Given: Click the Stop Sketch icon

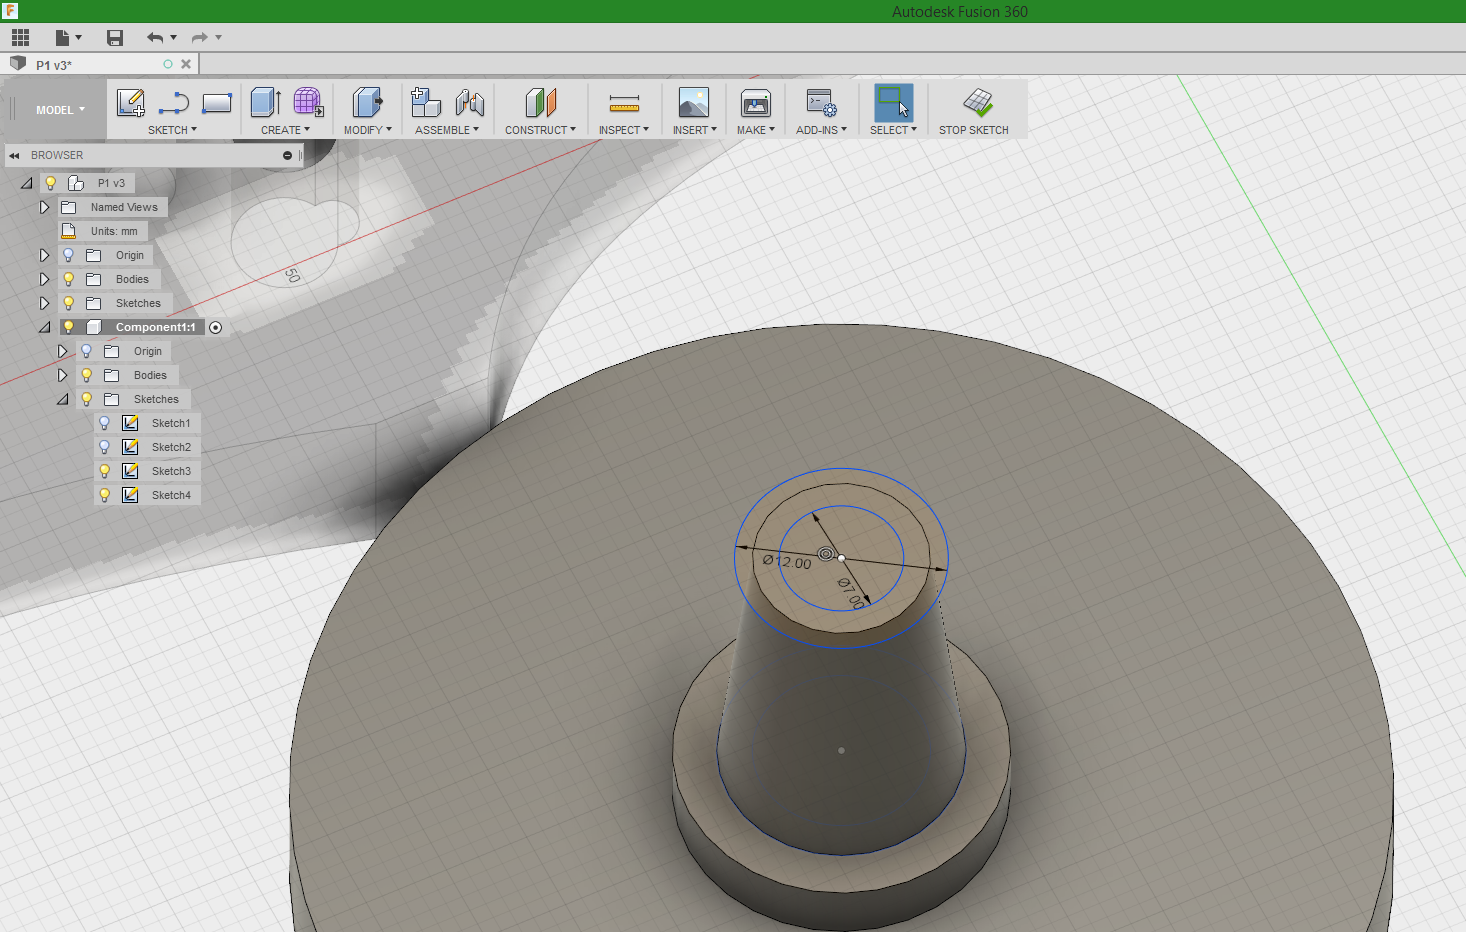Looking at the screenshot, I should (977, 102).
